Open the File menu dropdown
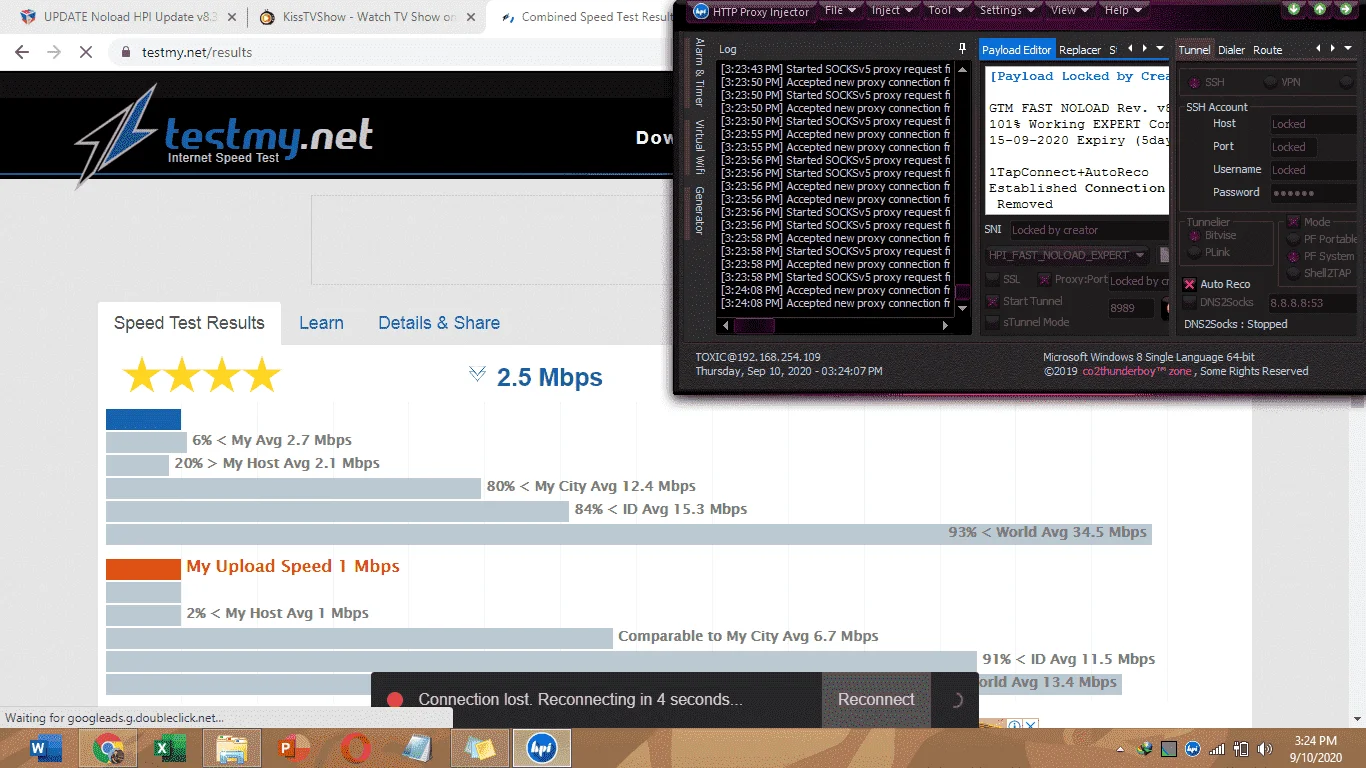 point(840,10)
